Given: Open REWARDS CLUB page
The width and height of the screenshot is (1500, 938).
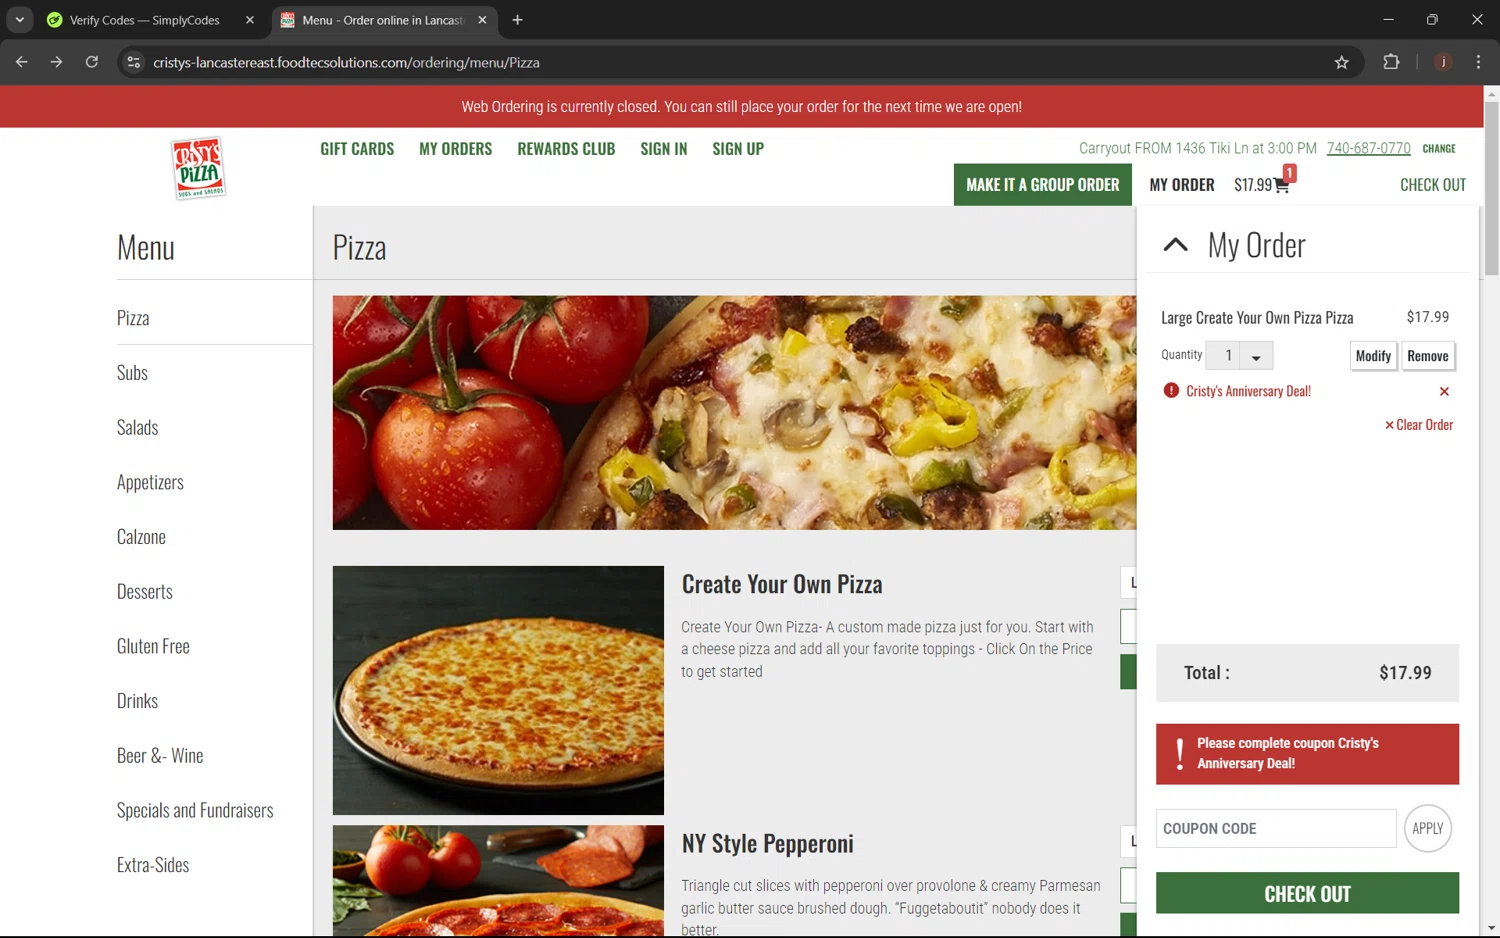Looking at the screenshot, I should point(566,149).
